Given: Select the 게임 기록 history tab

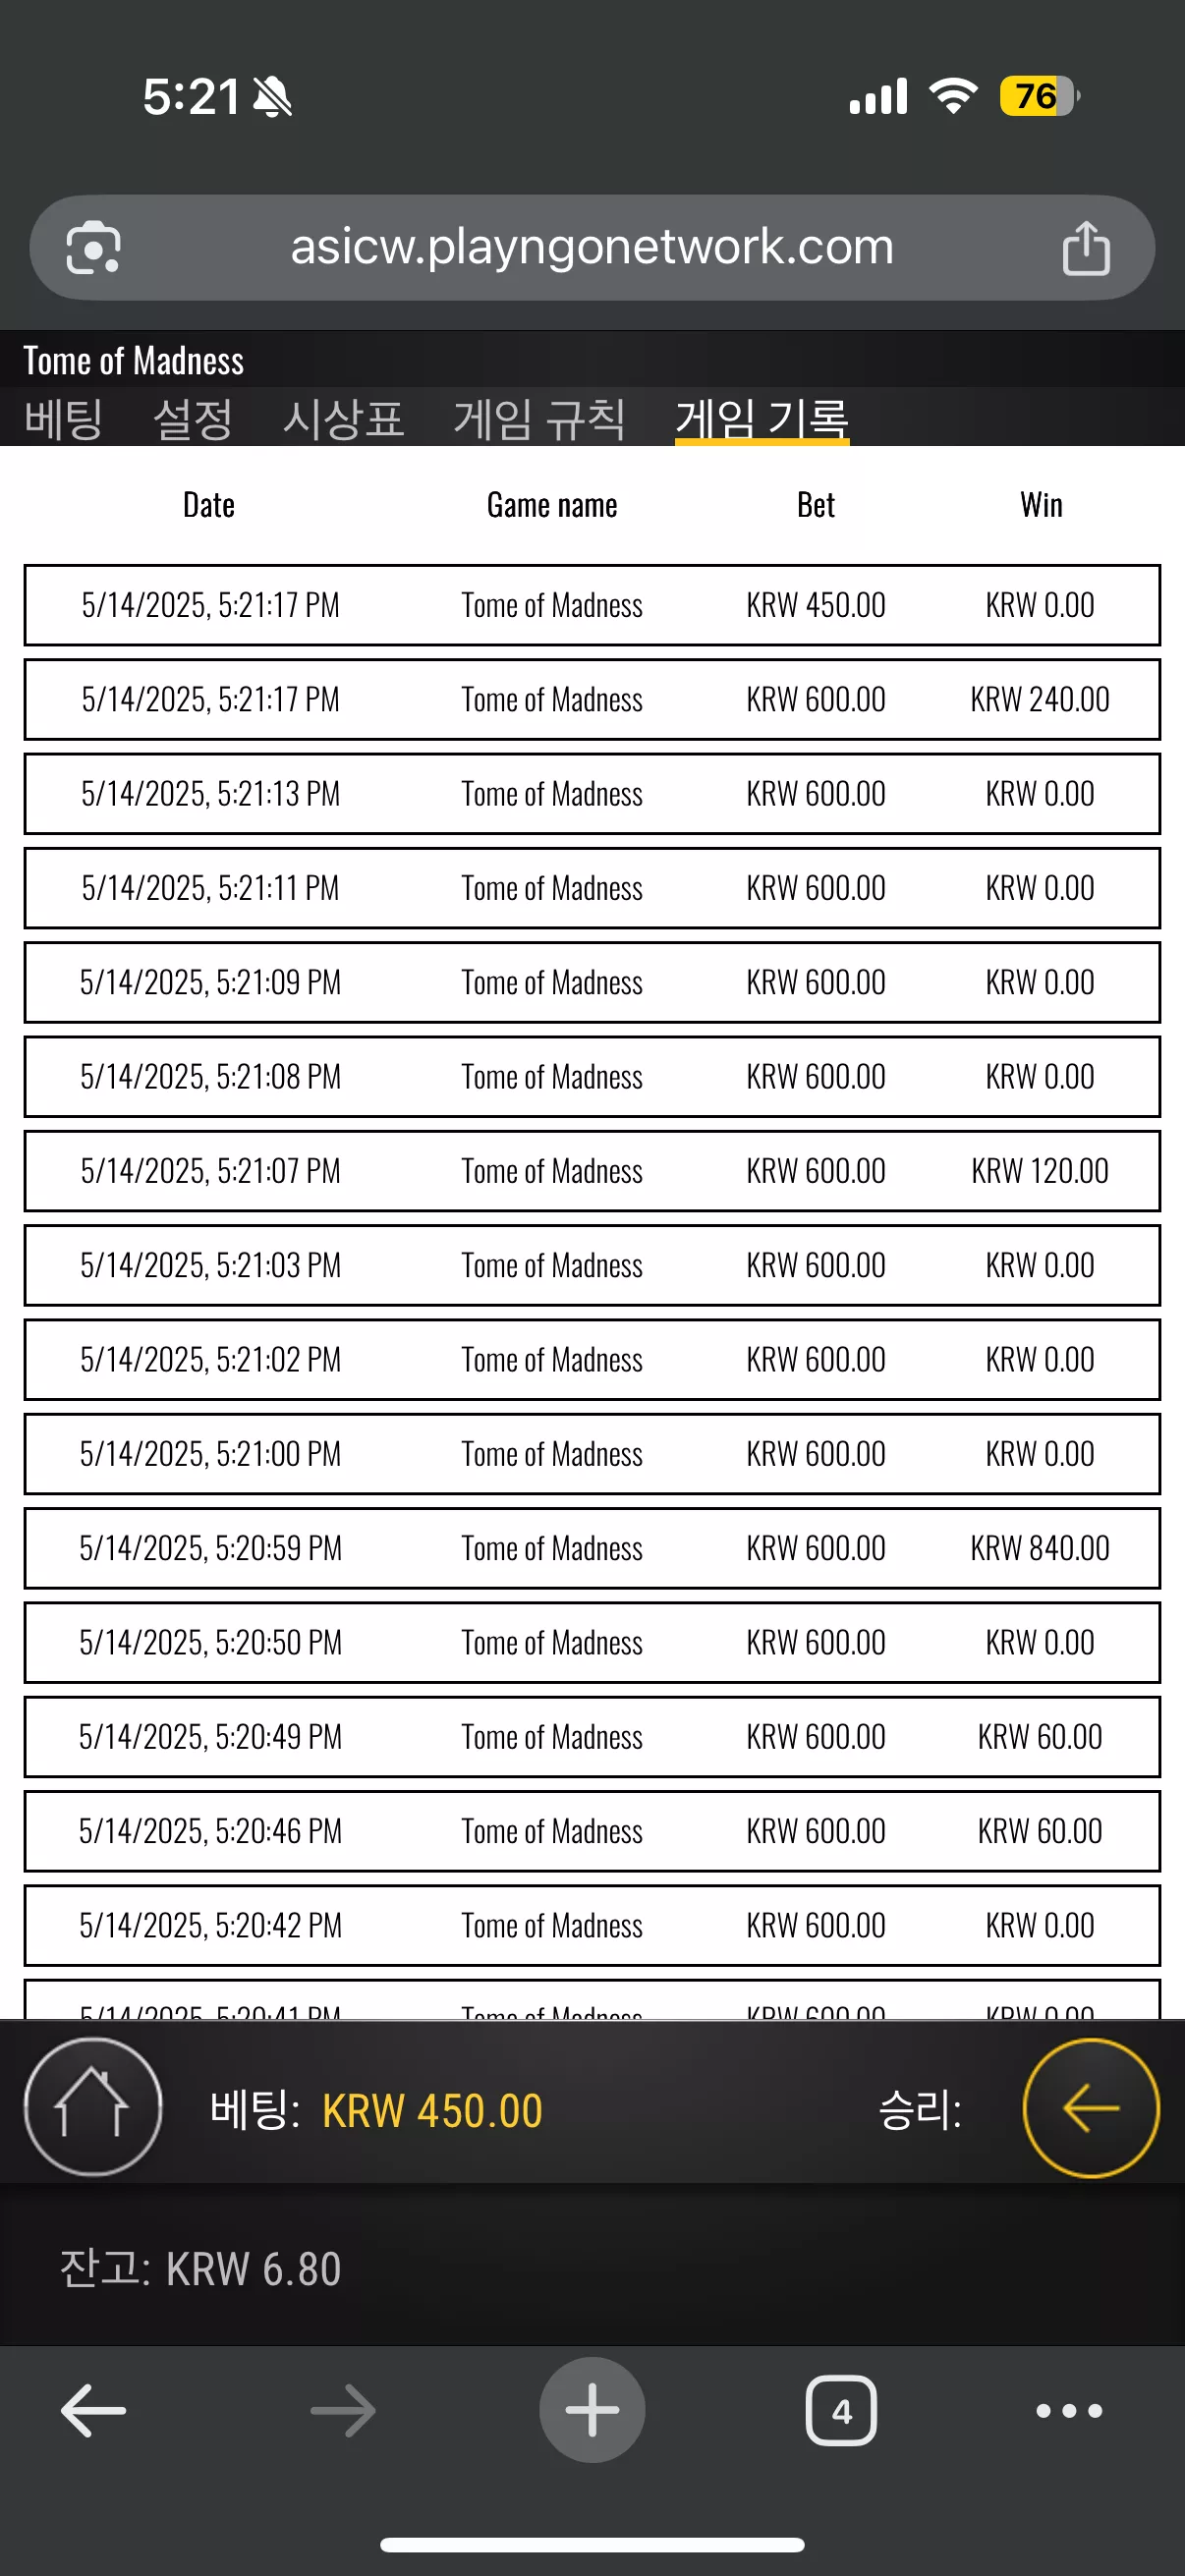Looking at the screenshot, I should 762,418.
